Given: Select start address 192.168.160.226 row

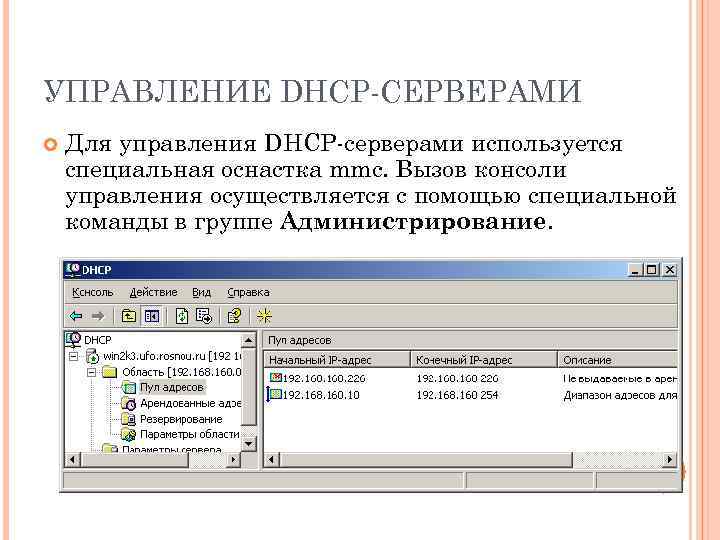Looking at the screenshot, I should (x=324, y=378).
